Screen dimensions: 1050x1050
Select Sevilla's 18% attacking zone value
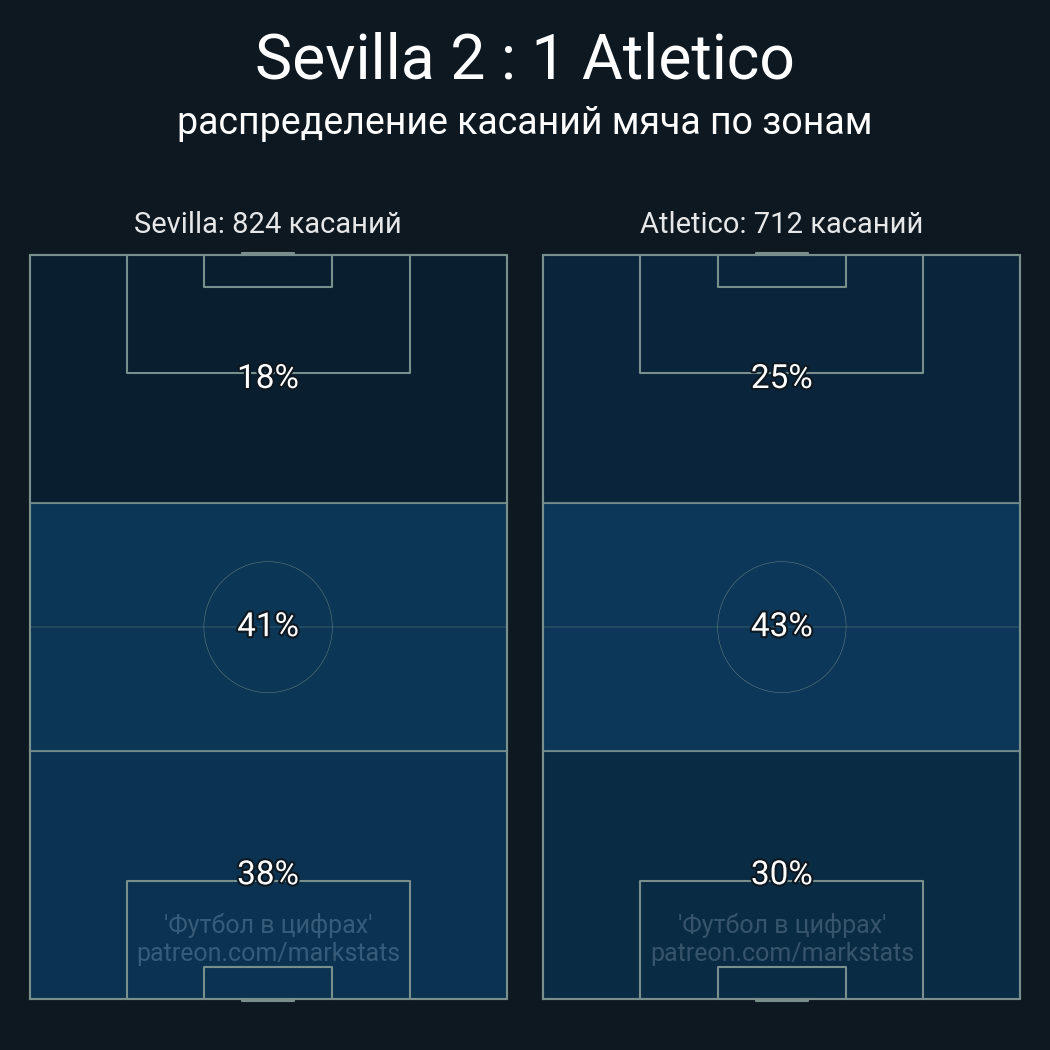click(268, 377)
